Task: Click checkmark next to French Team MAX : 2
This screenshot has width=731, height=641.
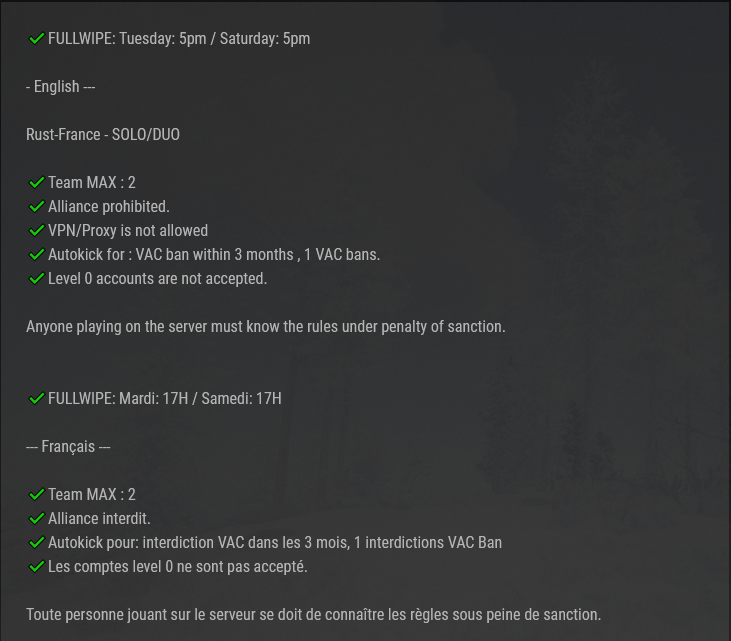Action: pos(36,495)
